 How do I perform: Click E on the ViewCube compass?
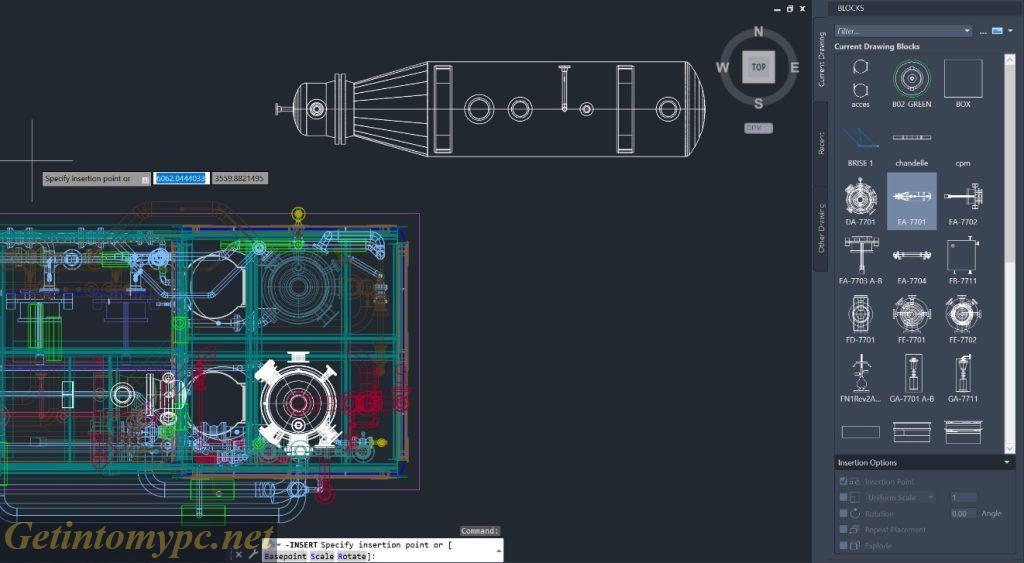[x=794, y=67]
